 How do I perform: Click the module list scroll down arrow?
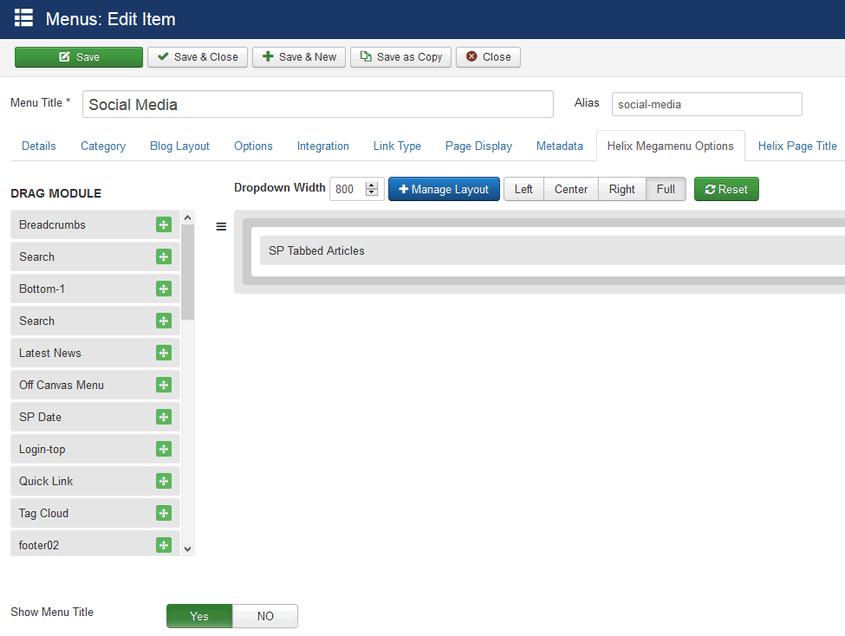pyautogui.click(x=188, y=549)
